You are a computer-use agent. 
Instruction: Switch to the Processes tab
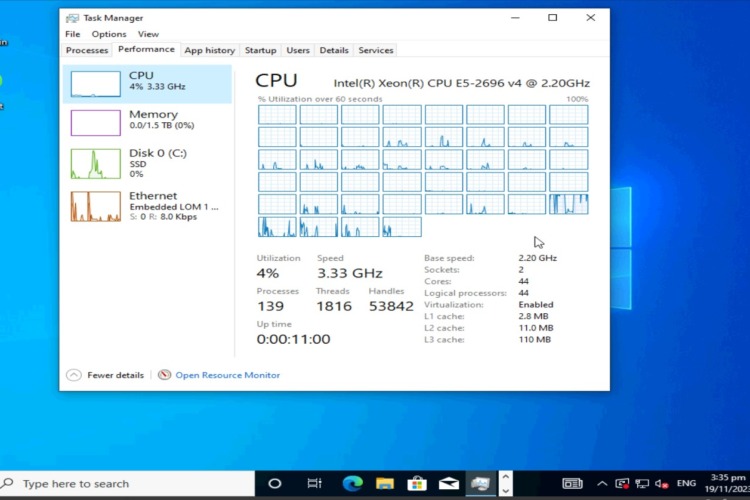point(87,50)
